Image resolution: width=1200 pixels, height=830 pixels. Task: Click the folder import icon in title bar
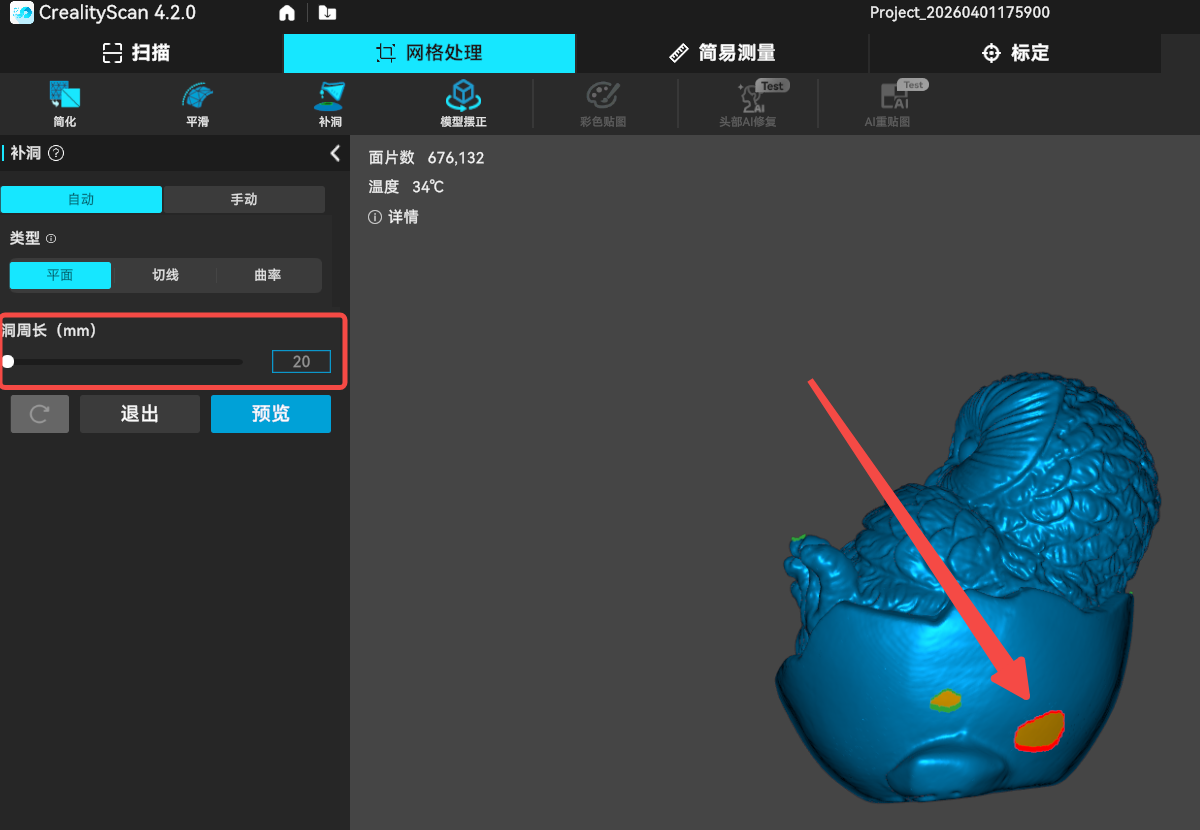(x=326, y=13)
